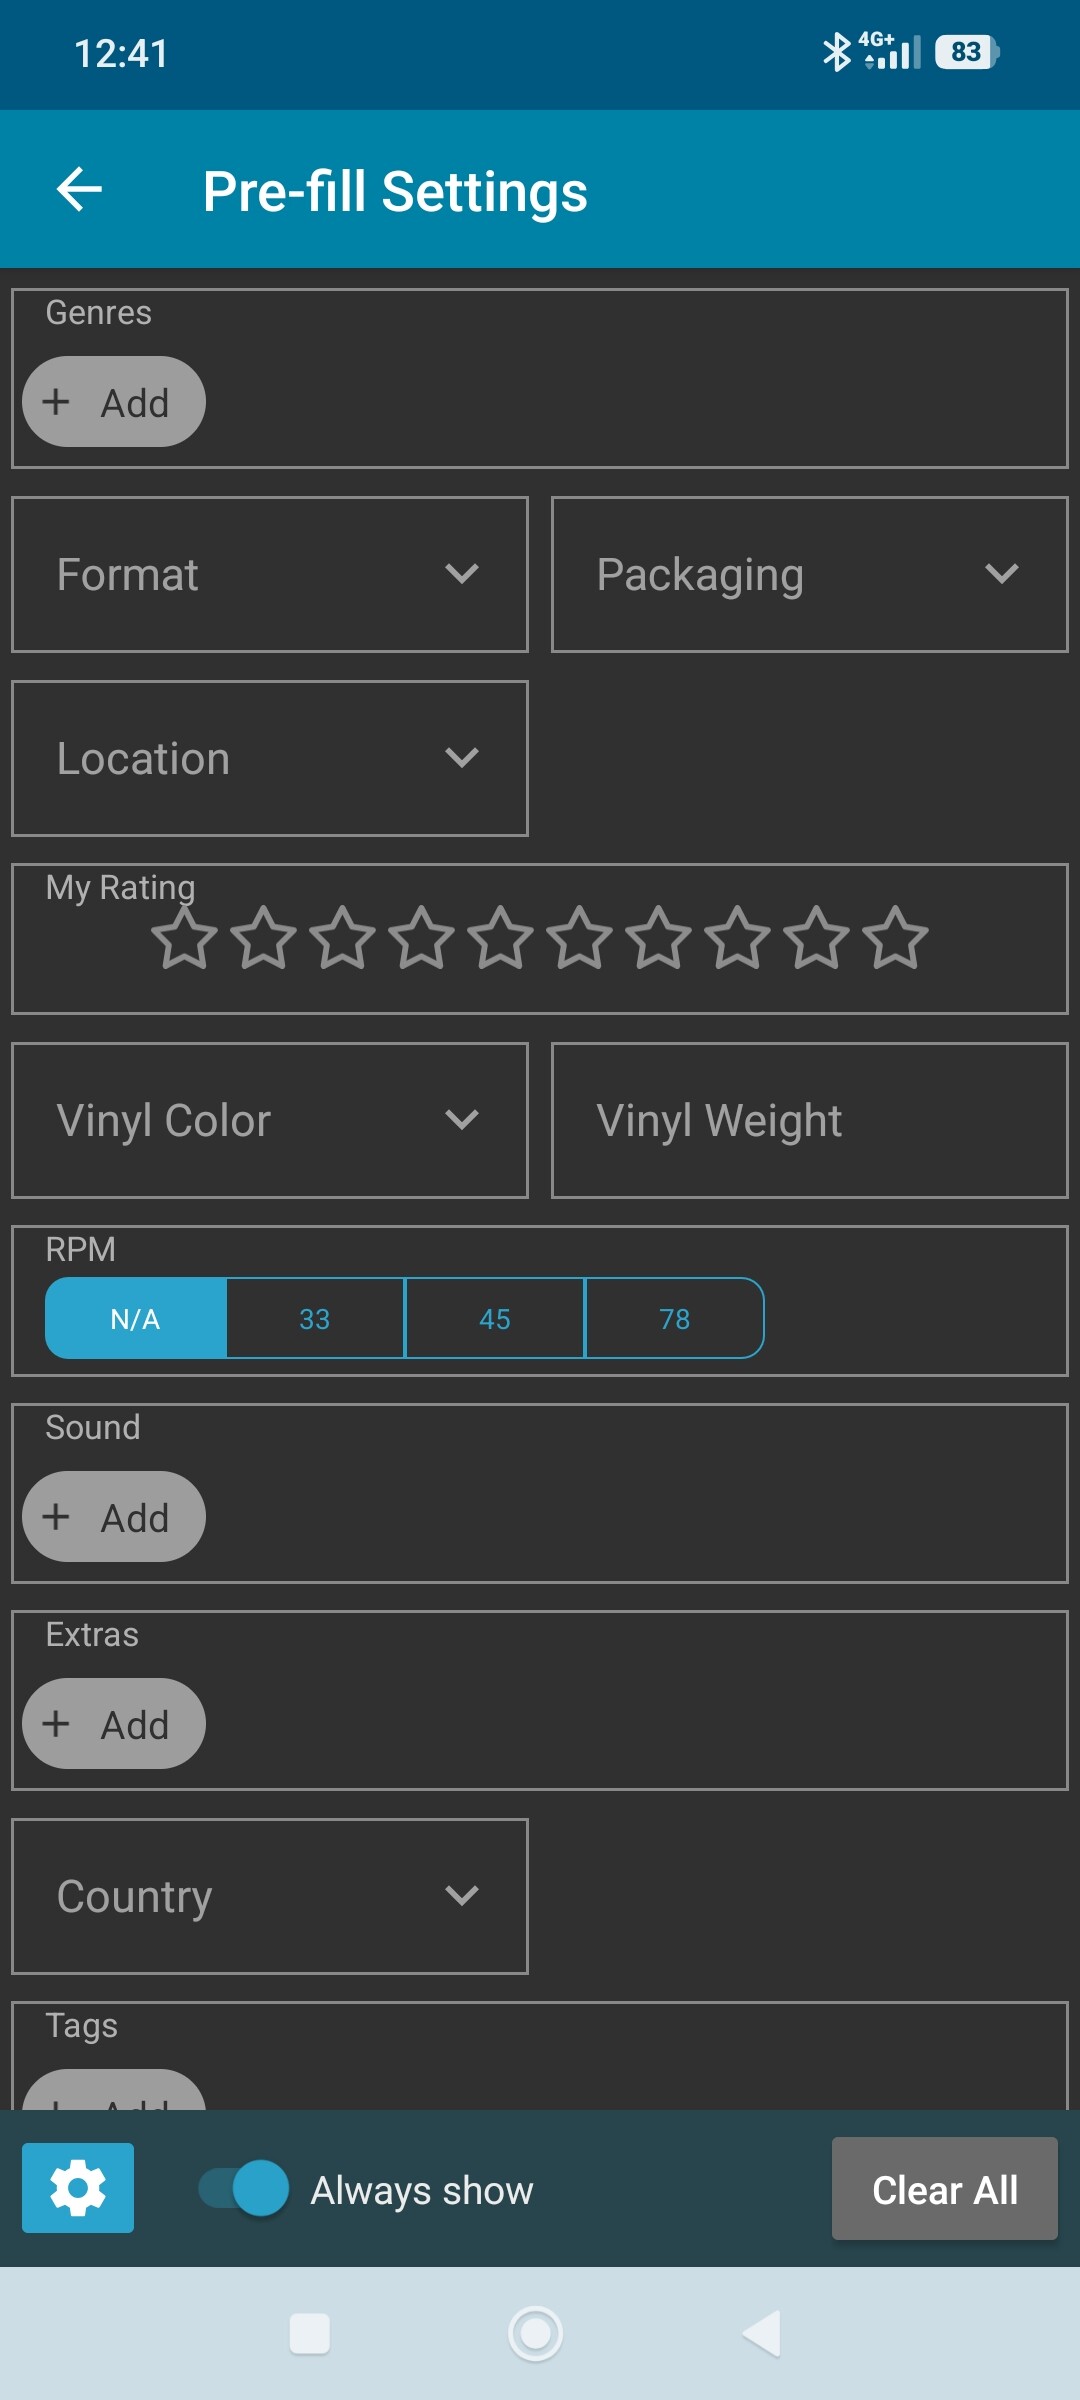This screenshot has width=1080, height=2400.
Task: Tap the Vinyl Weight input field
Action: 810,1120
